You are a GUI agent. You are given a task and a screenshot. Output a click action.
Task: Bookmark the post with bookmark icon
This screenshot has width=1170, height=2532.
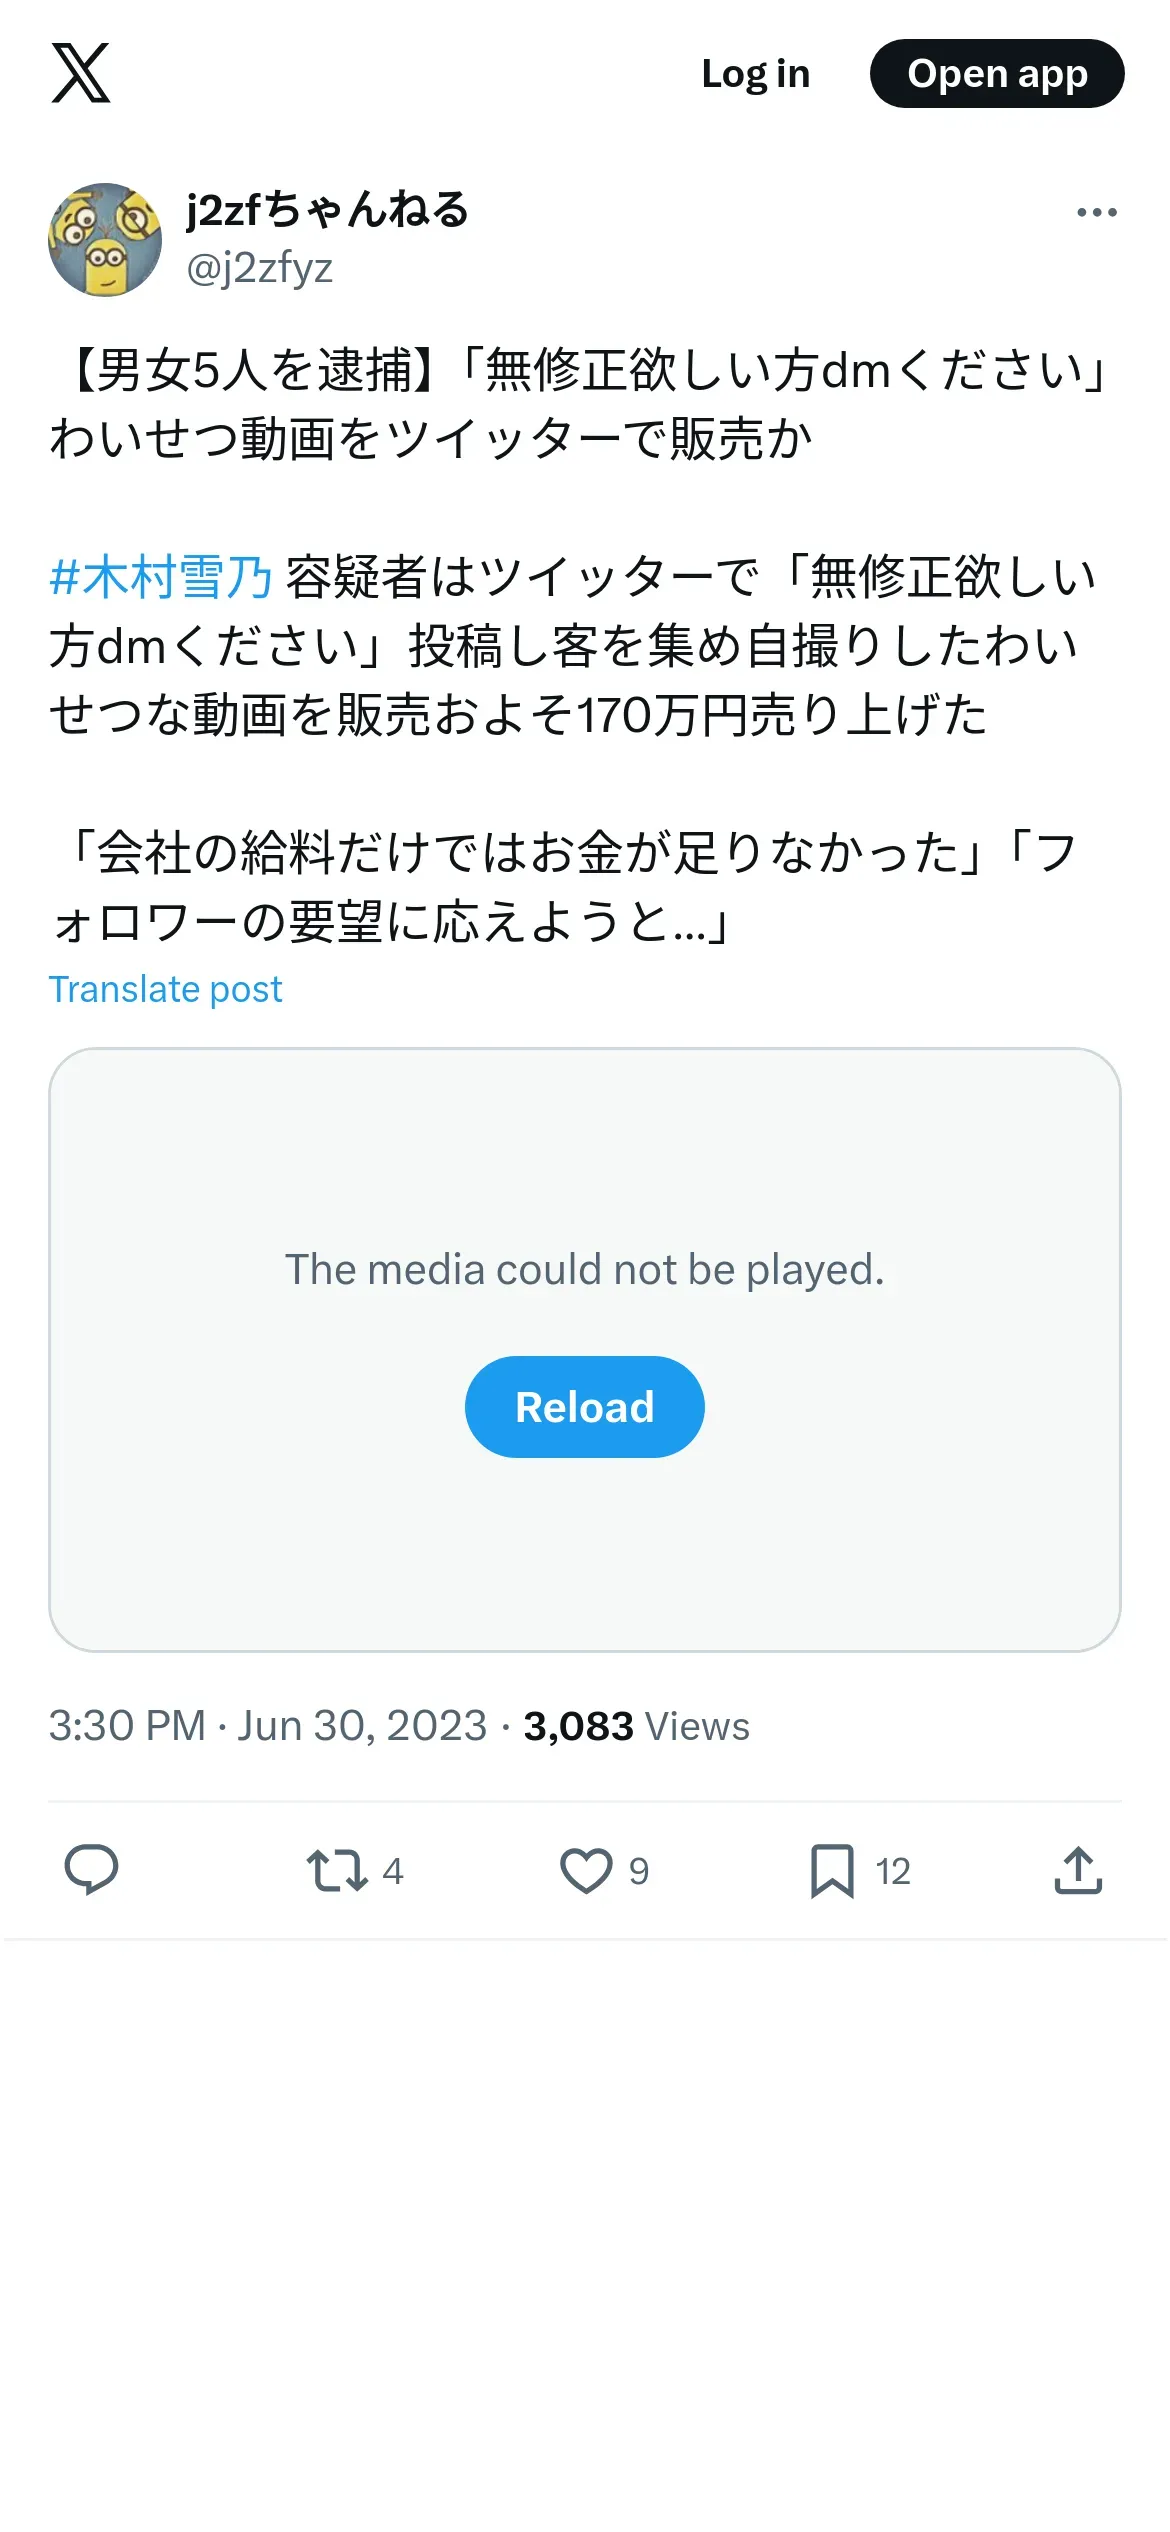click(x=831, y=1870)
